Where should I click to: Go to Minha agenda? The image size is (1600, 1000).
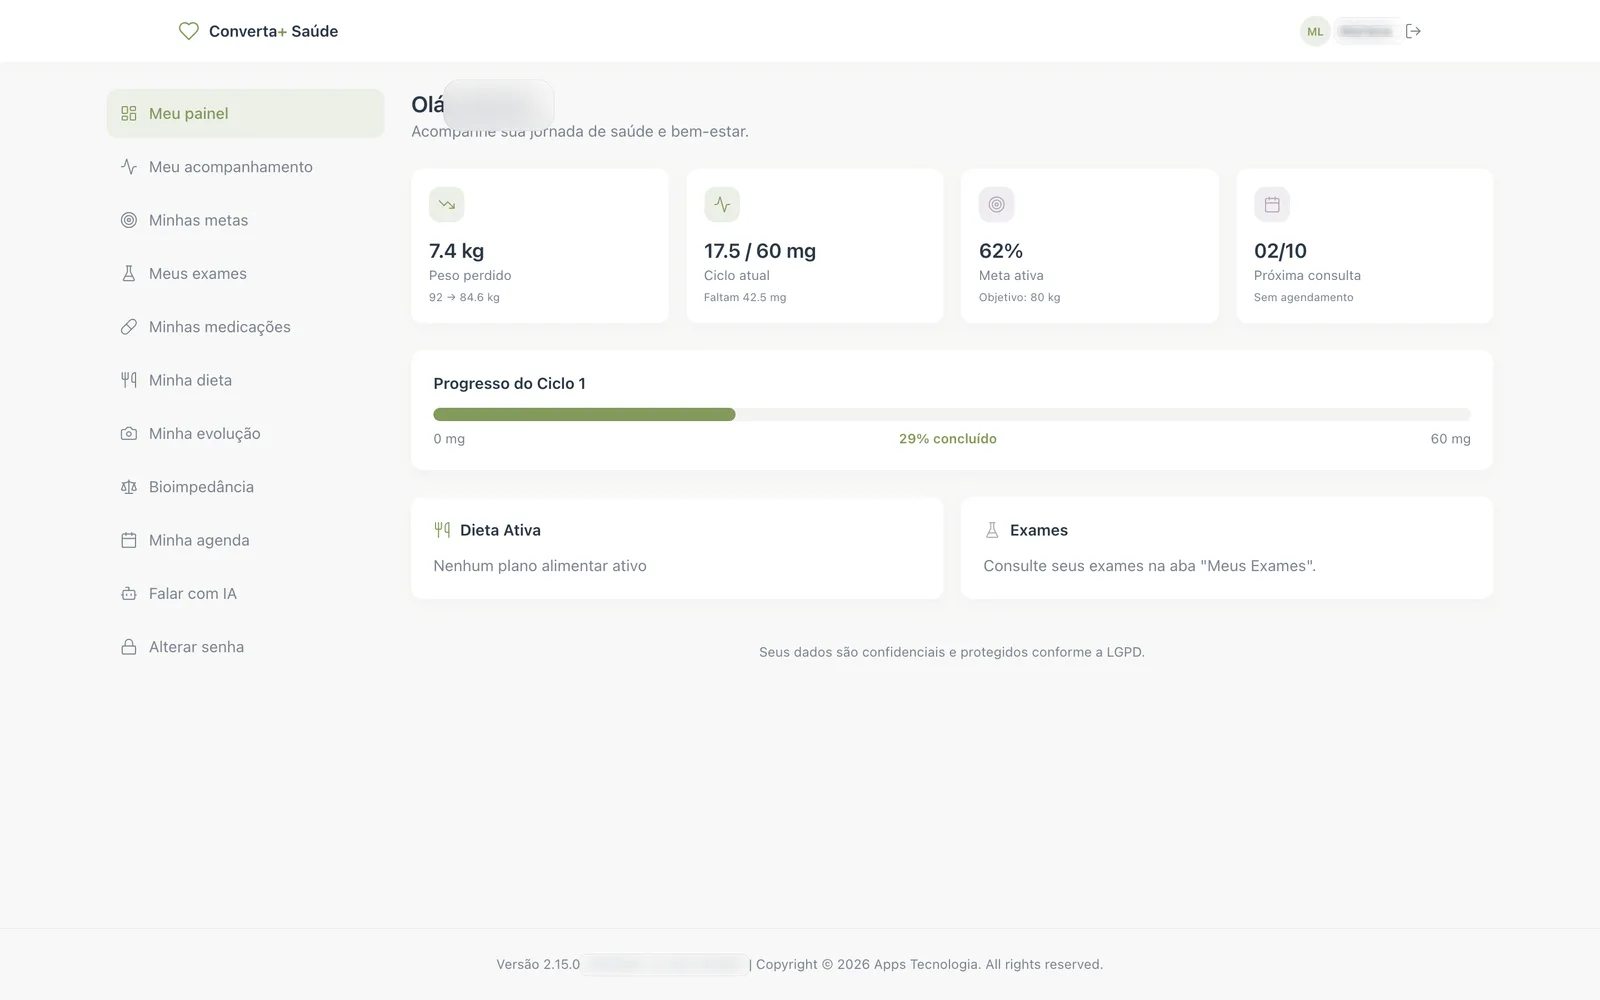pos(246,540)
